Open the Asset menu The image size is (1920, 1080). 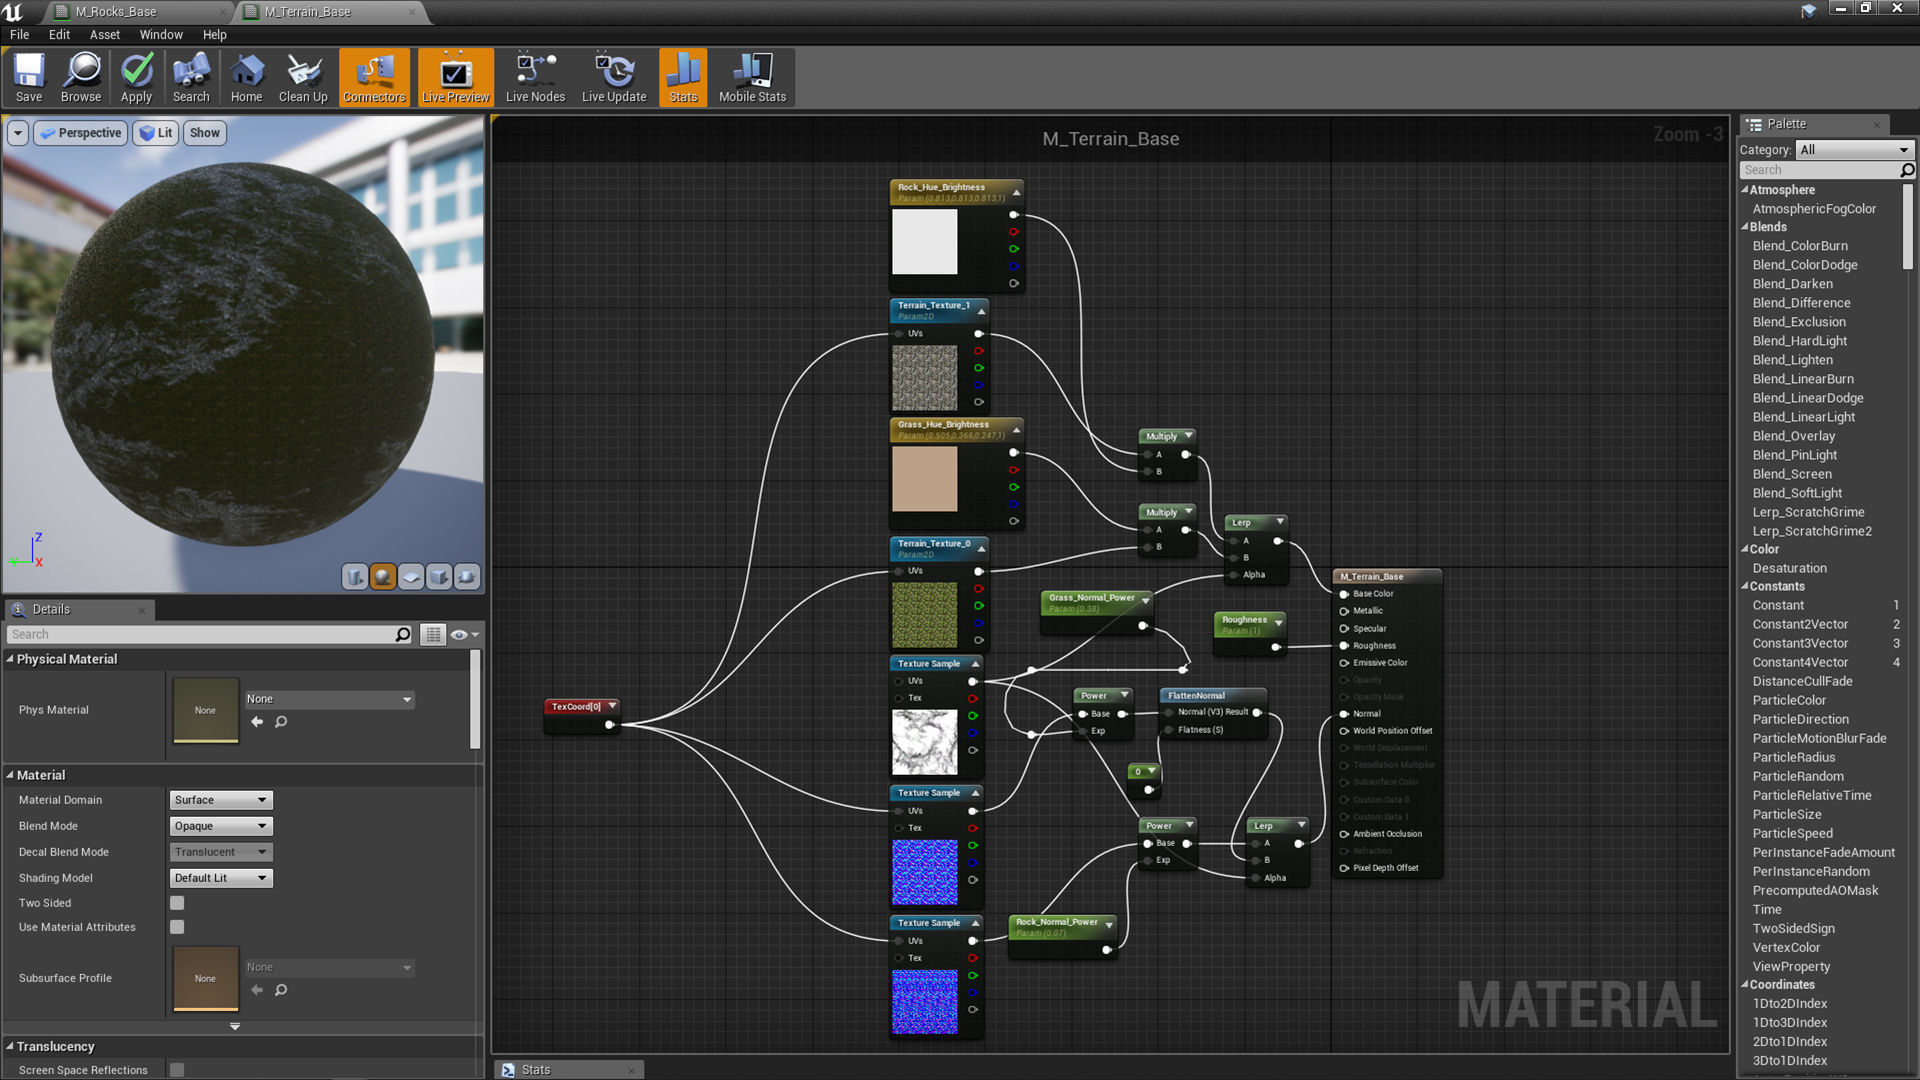click(x=104, y=34)
